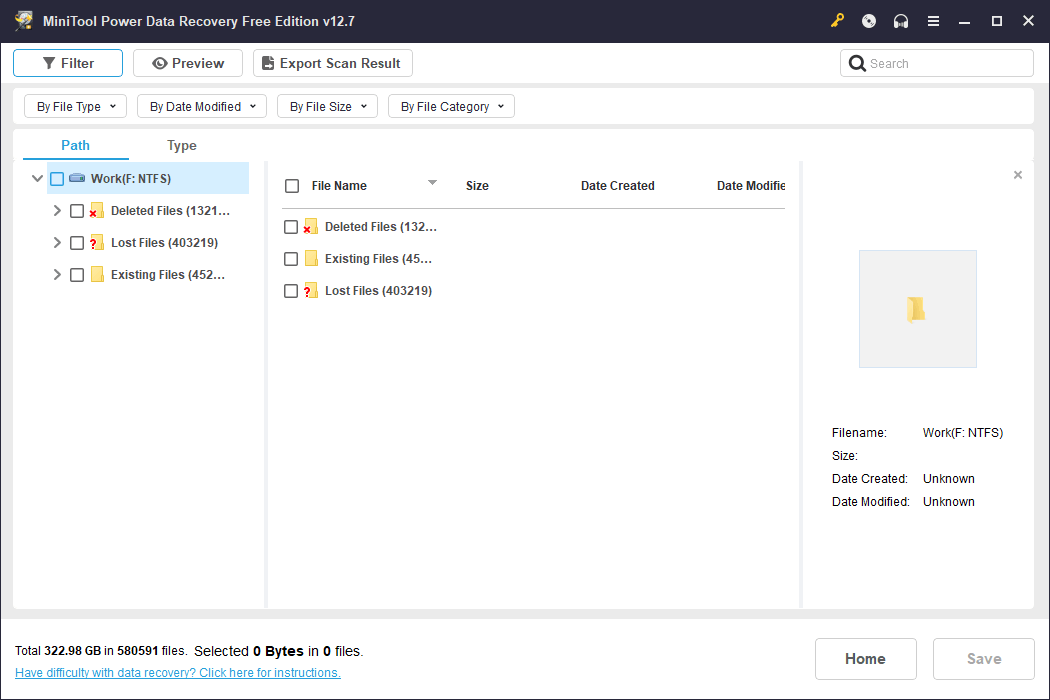Screen dimensions: 1050x700
Task: Click Lost Files folder icon in tree
Action: point(96,242)
